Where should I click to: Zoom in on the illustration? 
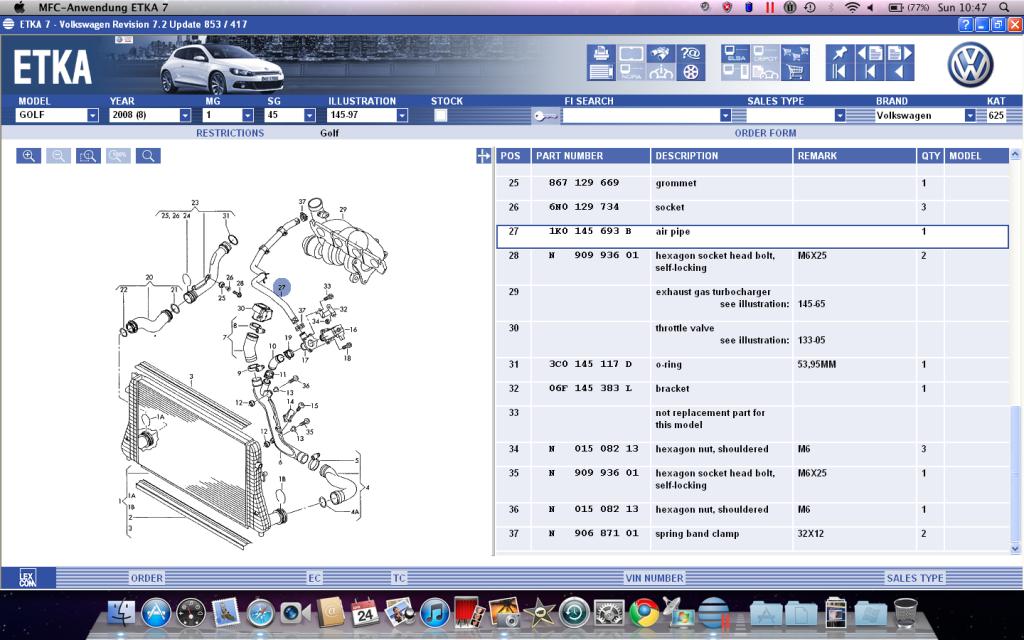point(29,156)
